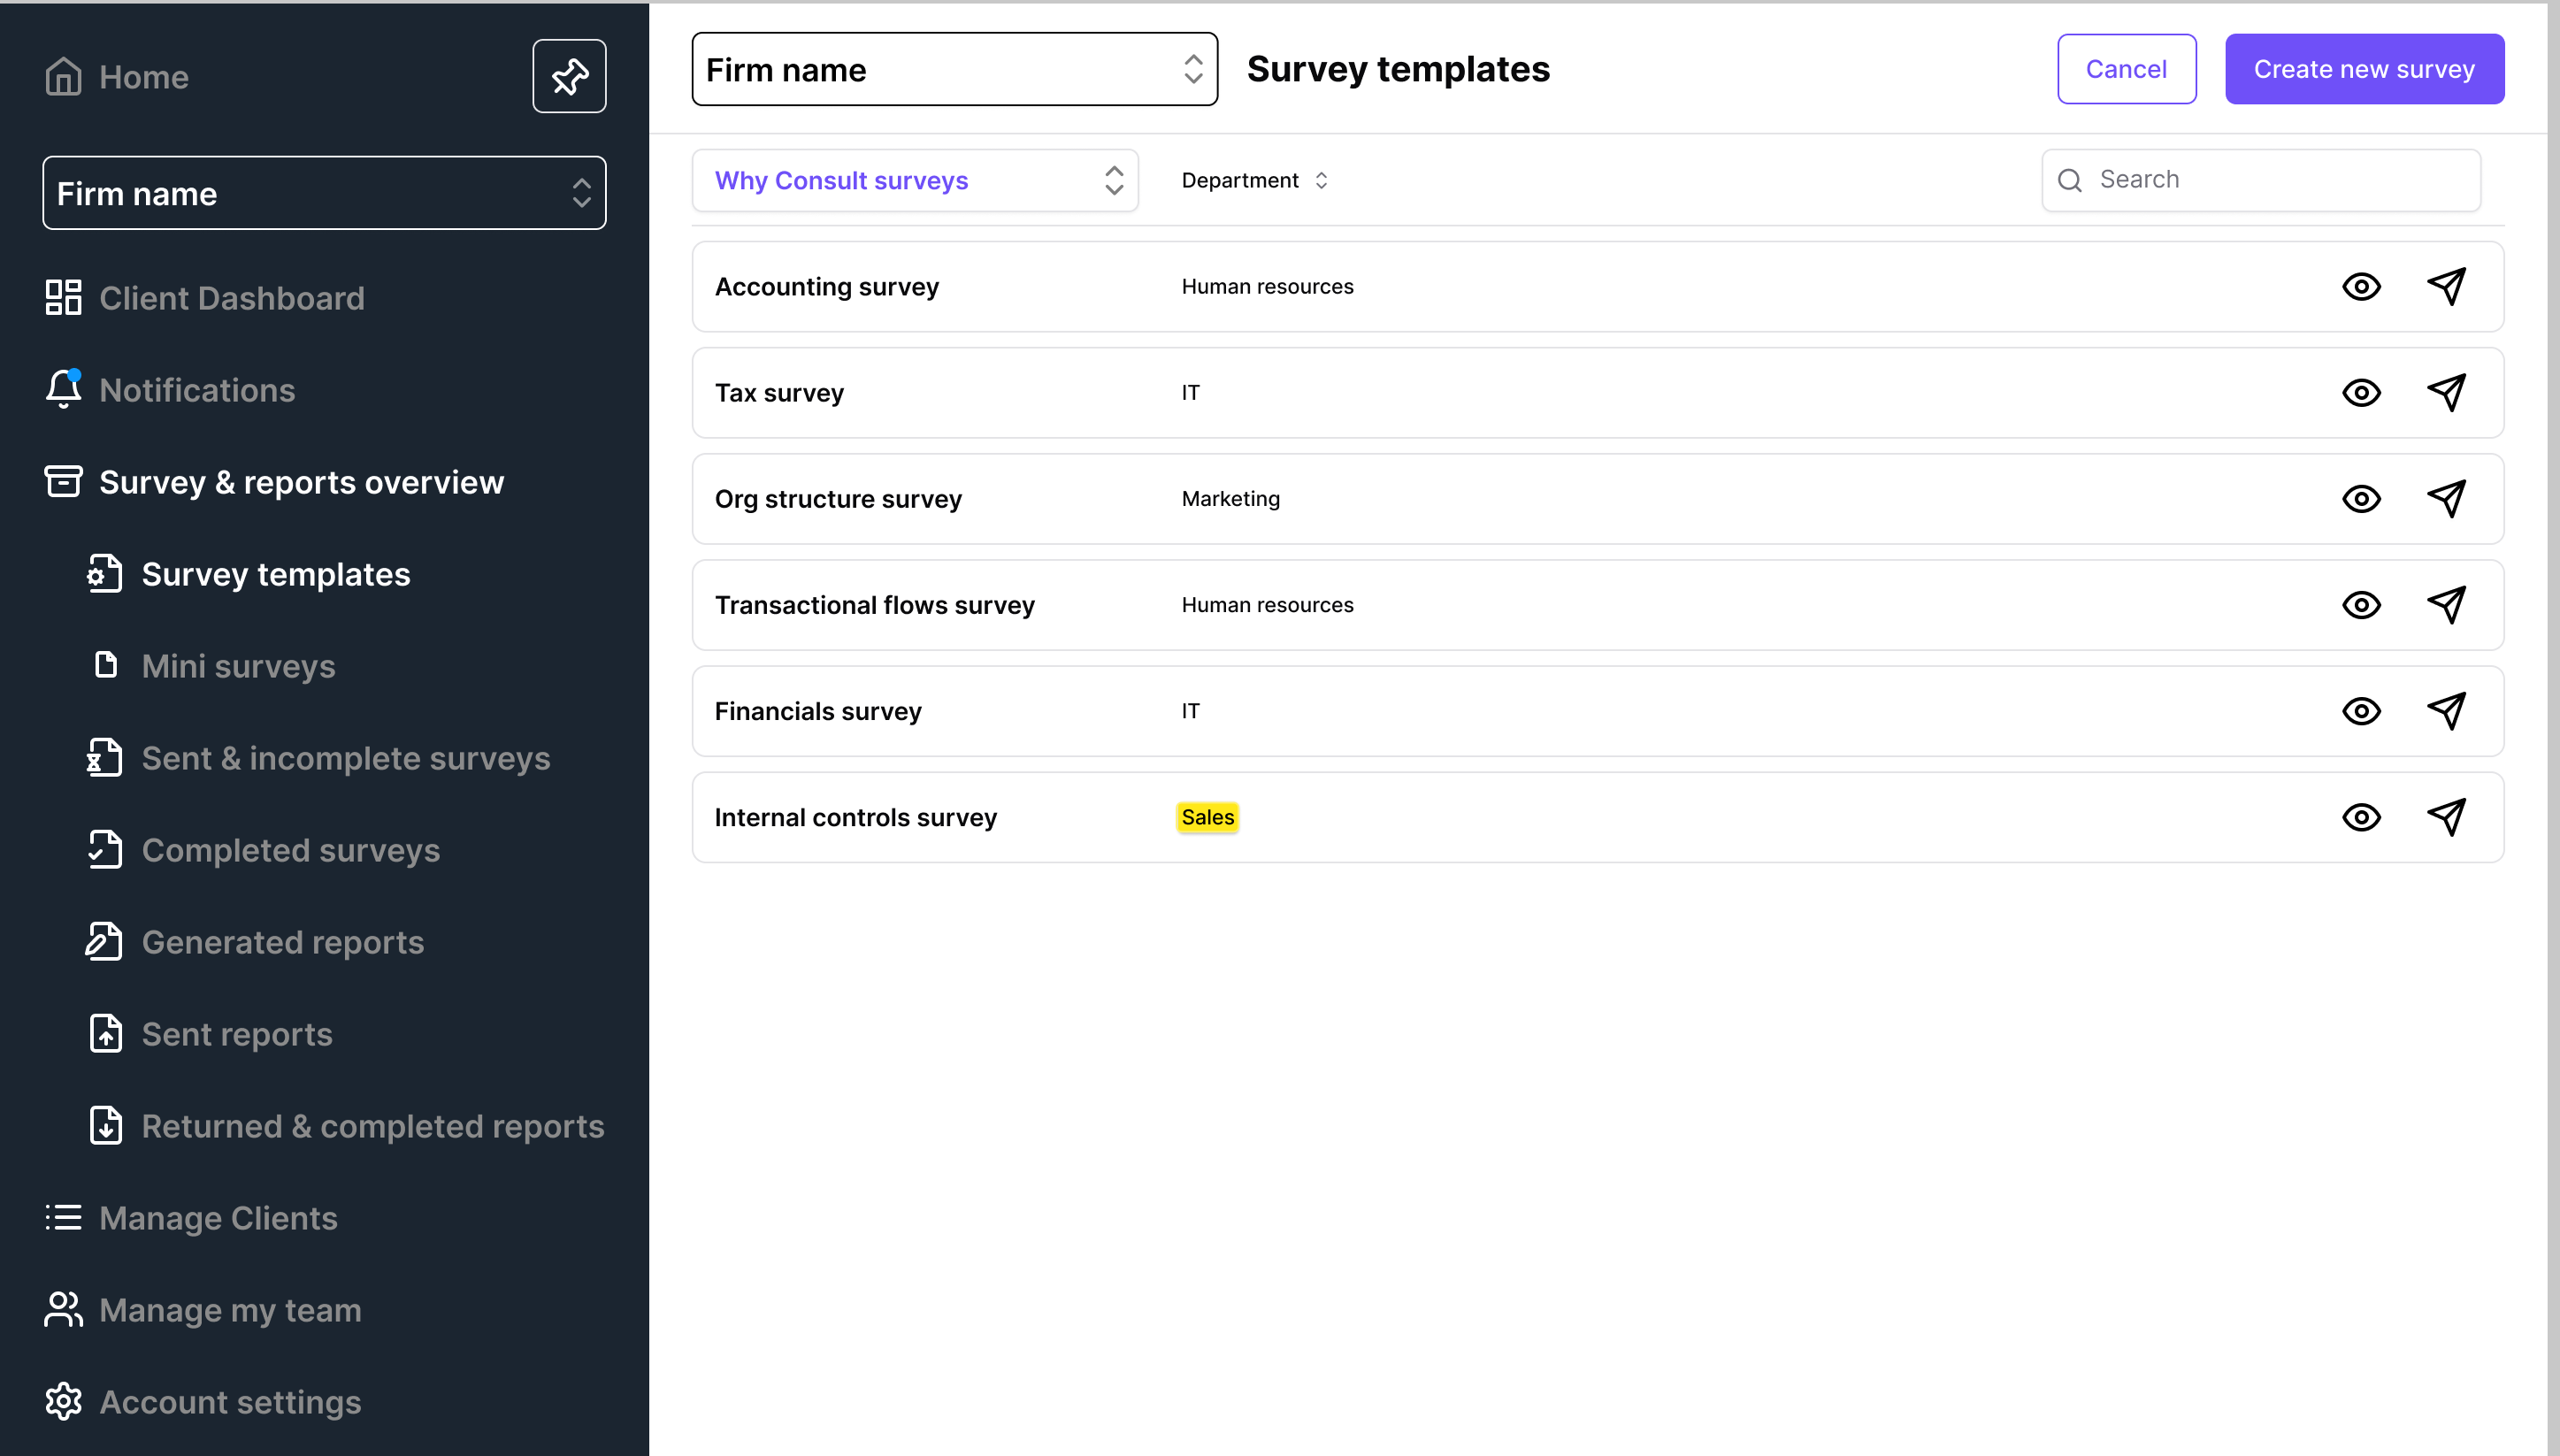Preview Financials survey using eye icon
This screenshot has width=2560, height=1456.
[x=2361, y=711]
